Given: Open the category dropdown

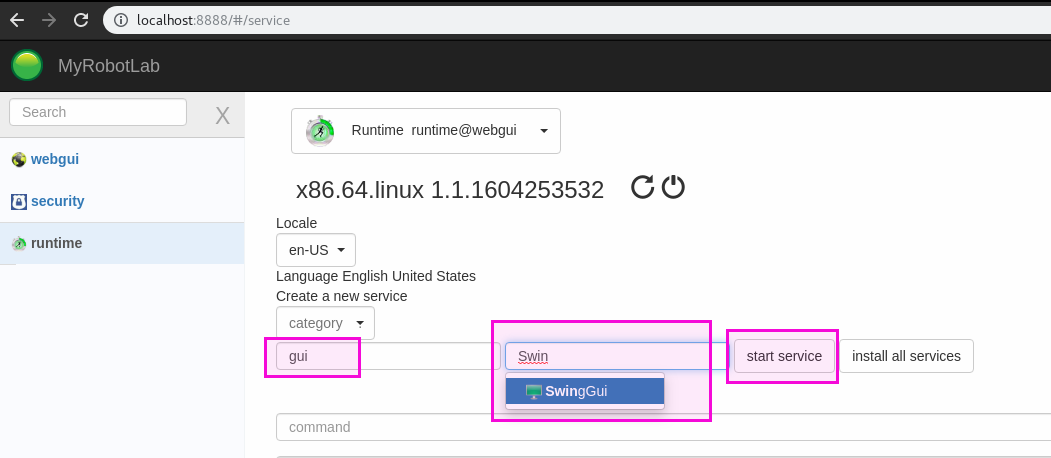Looking at the screenshot, I should click(325, 323).
